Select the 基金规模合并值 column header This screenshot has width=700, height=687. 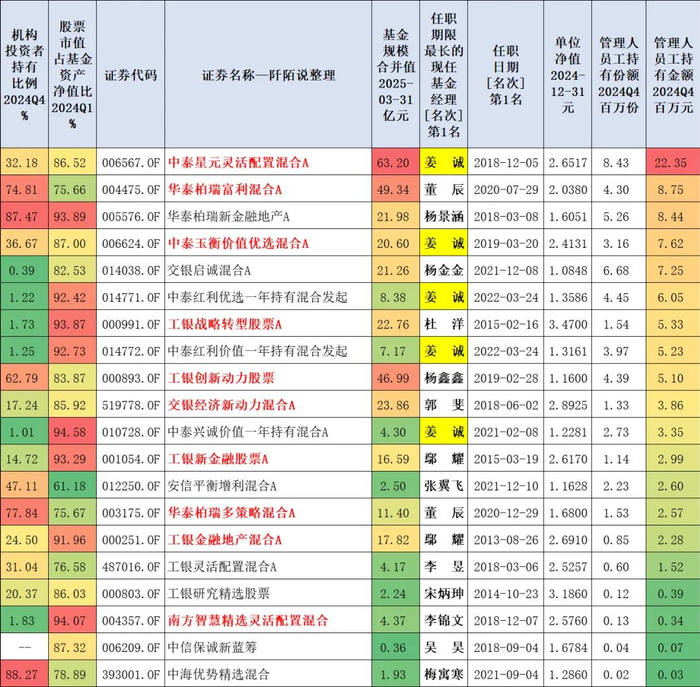pos(396,75)
